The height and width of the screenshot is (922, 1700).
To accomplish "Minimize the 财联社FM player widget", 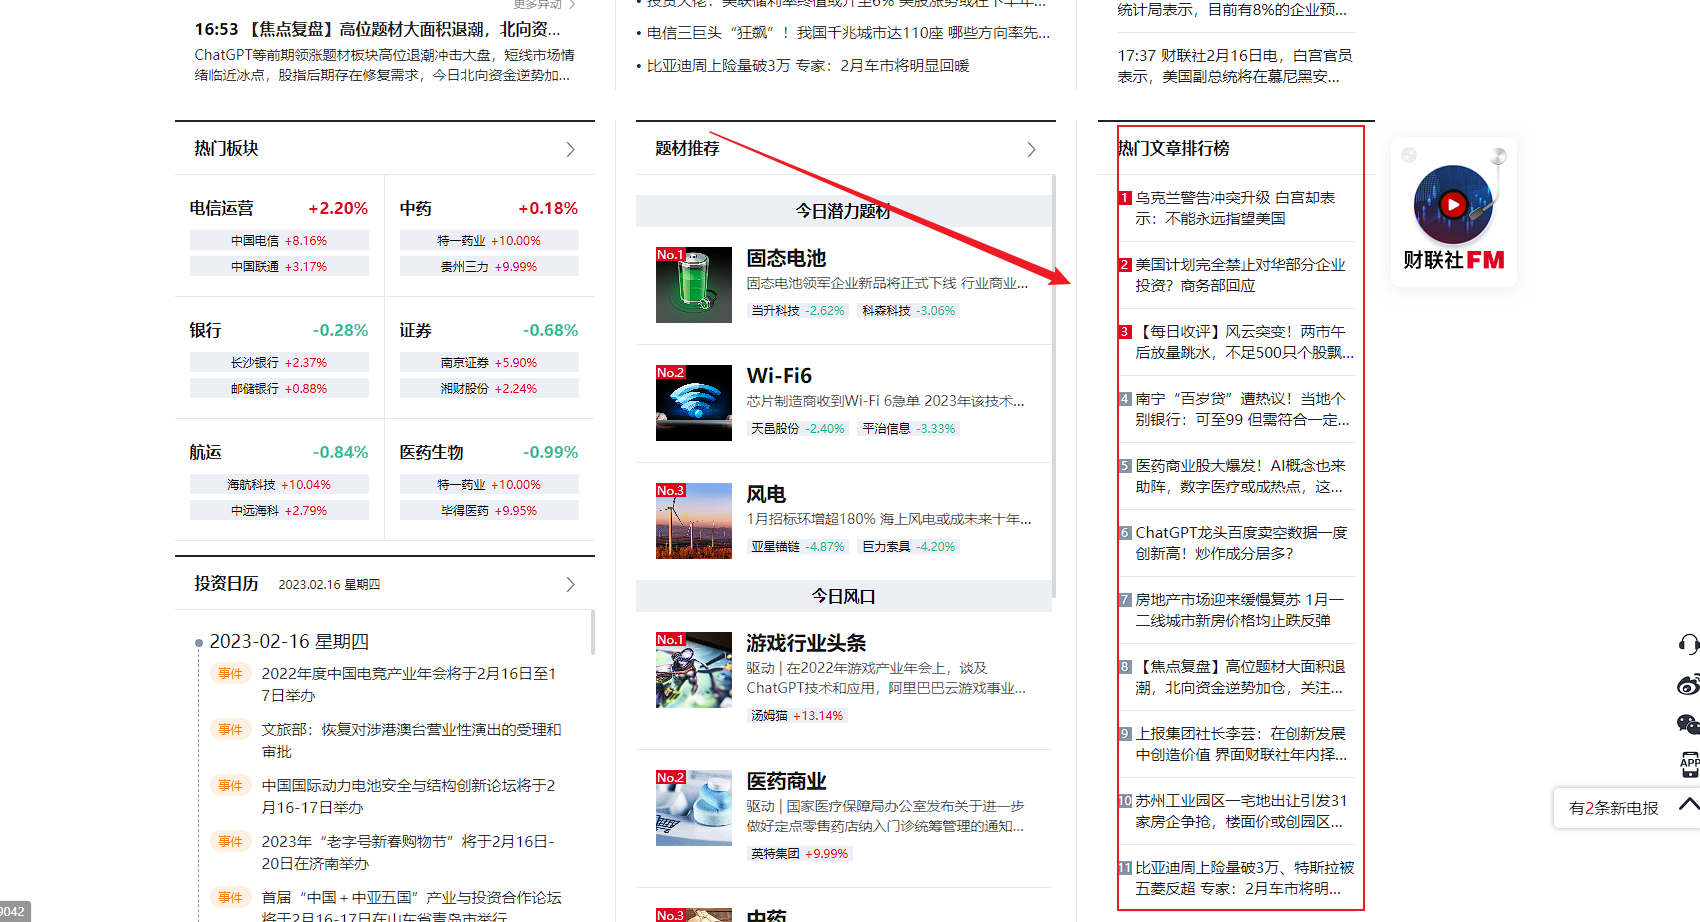I will (x=1408, y=155).
